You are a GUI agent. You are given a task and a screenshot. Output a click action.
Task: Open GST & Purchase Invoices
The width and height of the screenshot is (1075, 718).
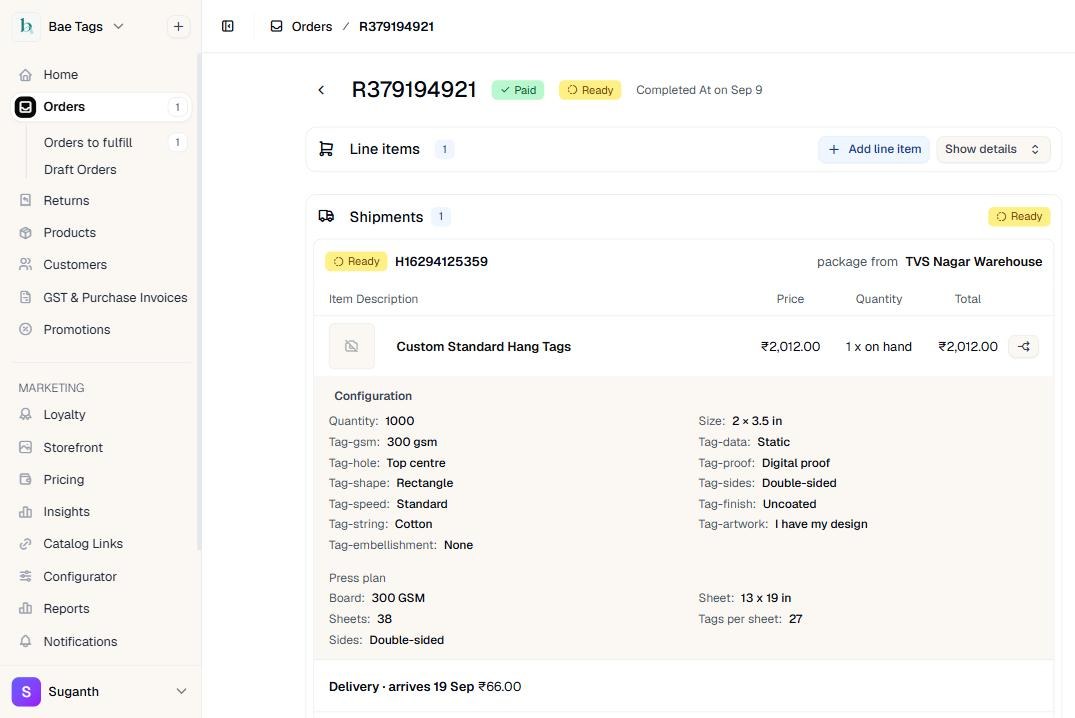[115, 297]
